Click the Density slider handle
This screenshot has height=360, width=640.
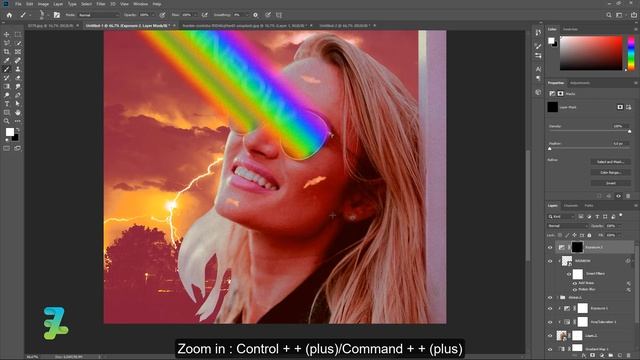pyautogui.click(x=629, y=131)
